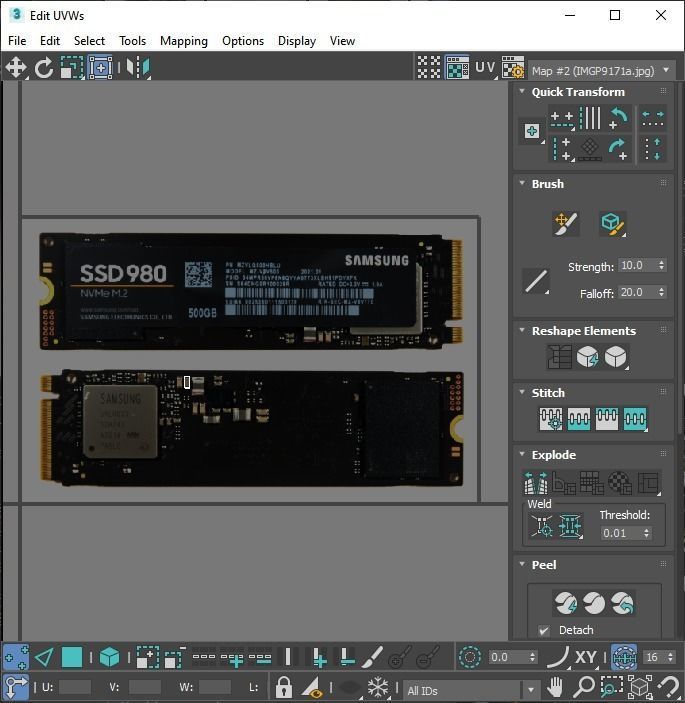Adjust the Brush Strength spinner arrows
This screenshot has width=685, height=703.
click(662, 265)
